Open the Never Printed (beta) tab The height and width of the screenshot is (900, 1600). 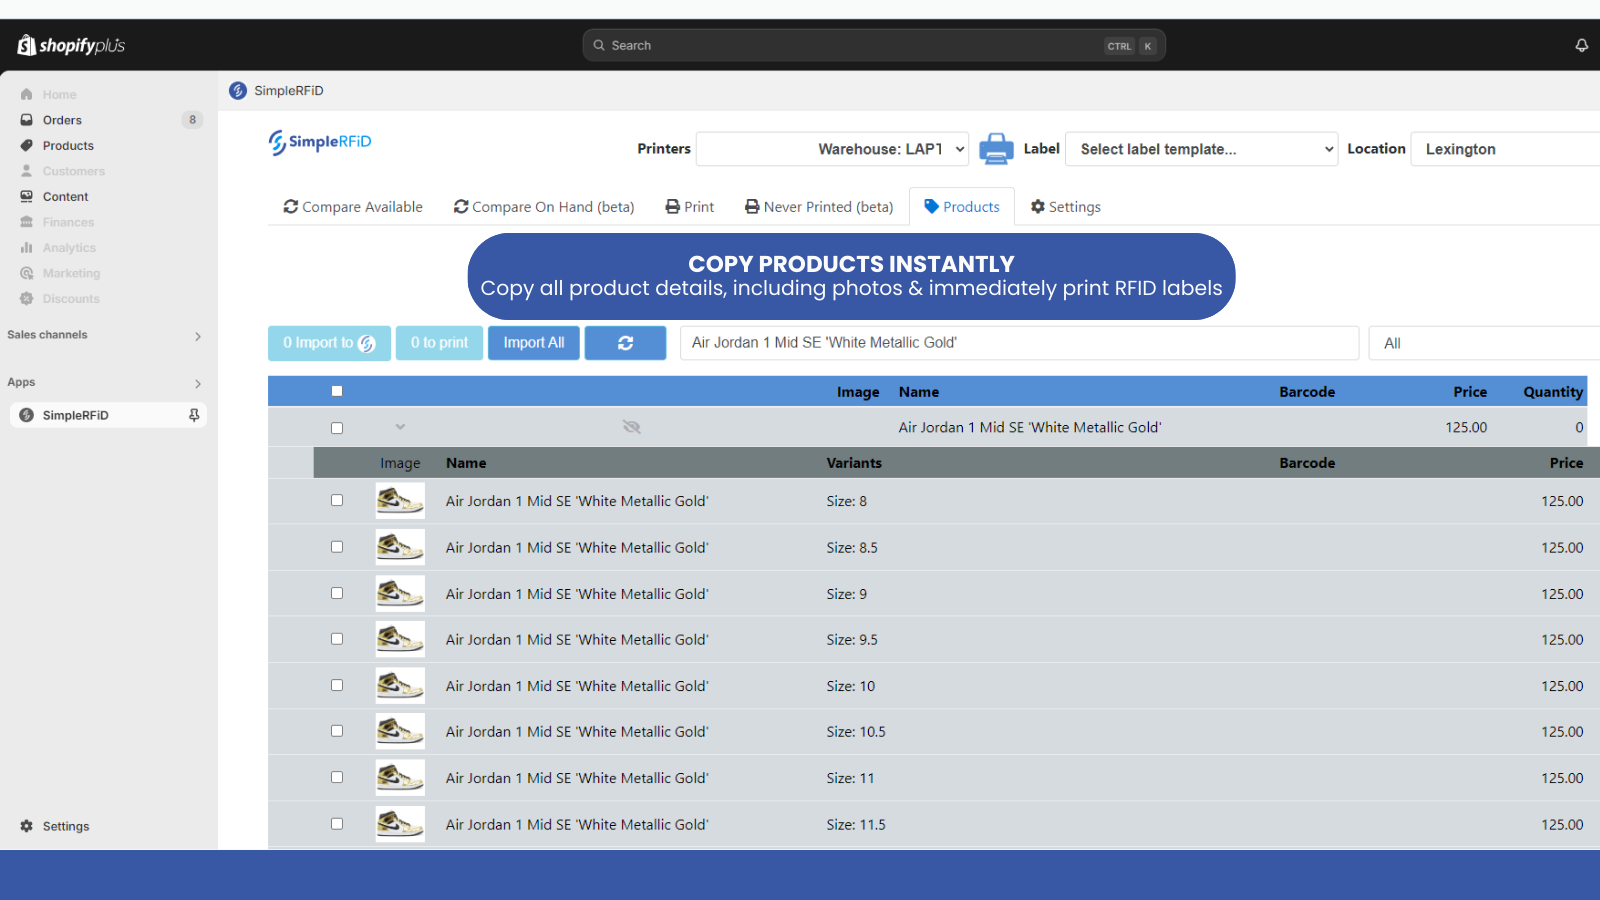[819, 207]
